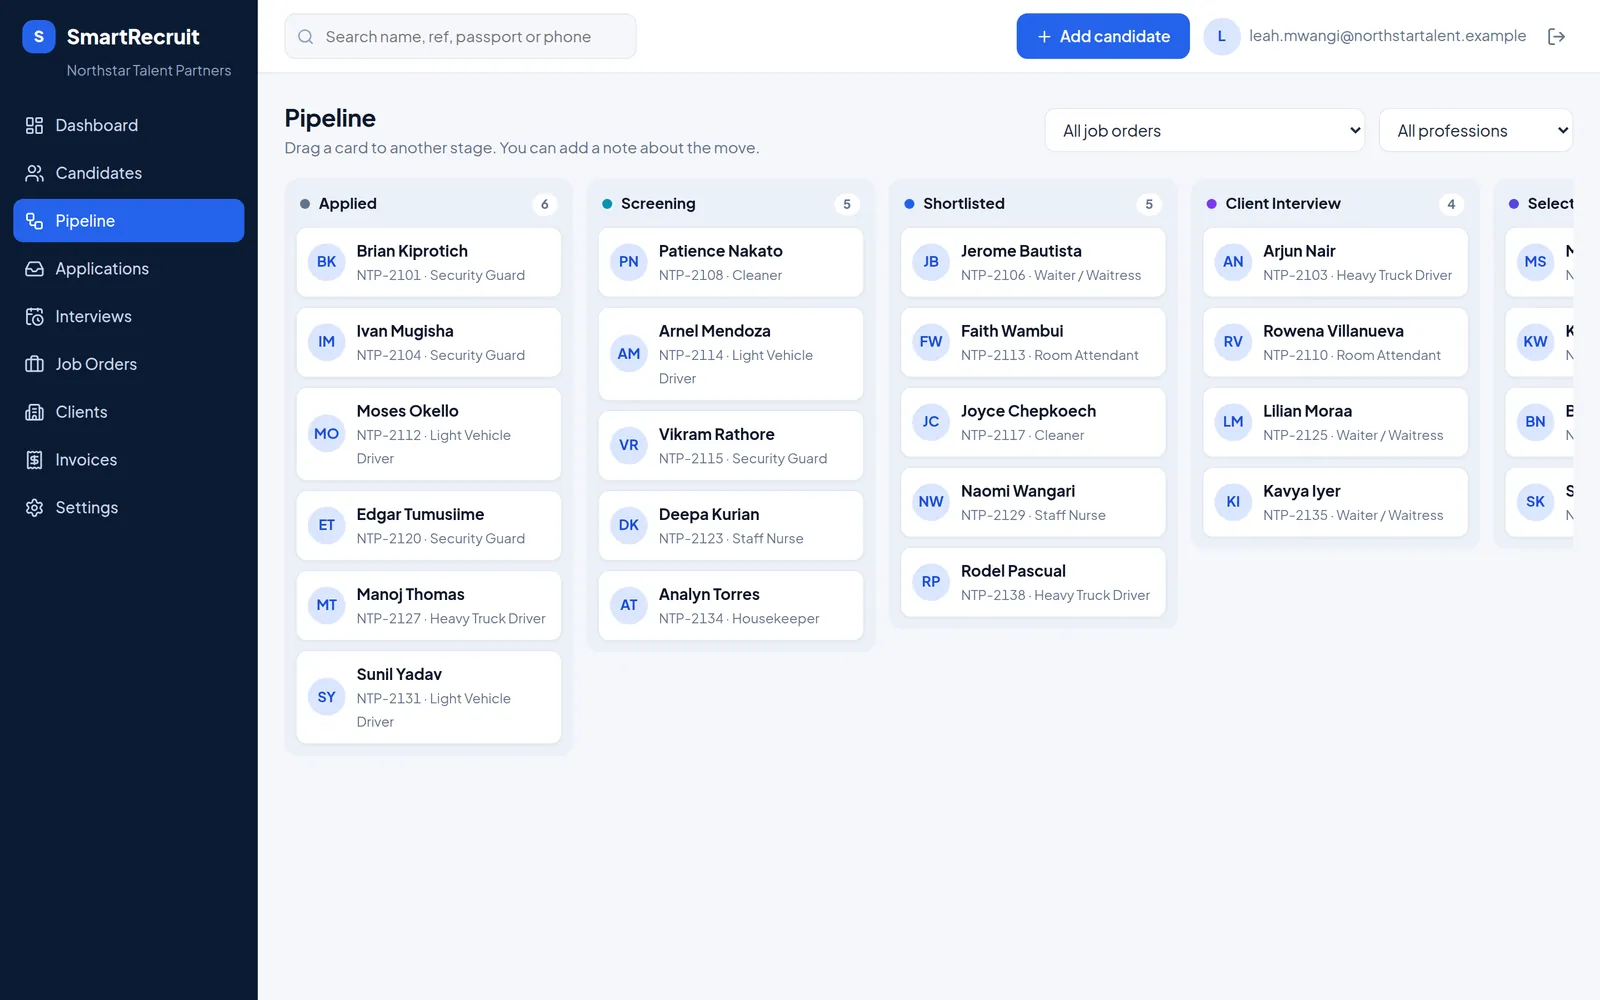Open Rowena Villanueva's card

[1335, 342]
